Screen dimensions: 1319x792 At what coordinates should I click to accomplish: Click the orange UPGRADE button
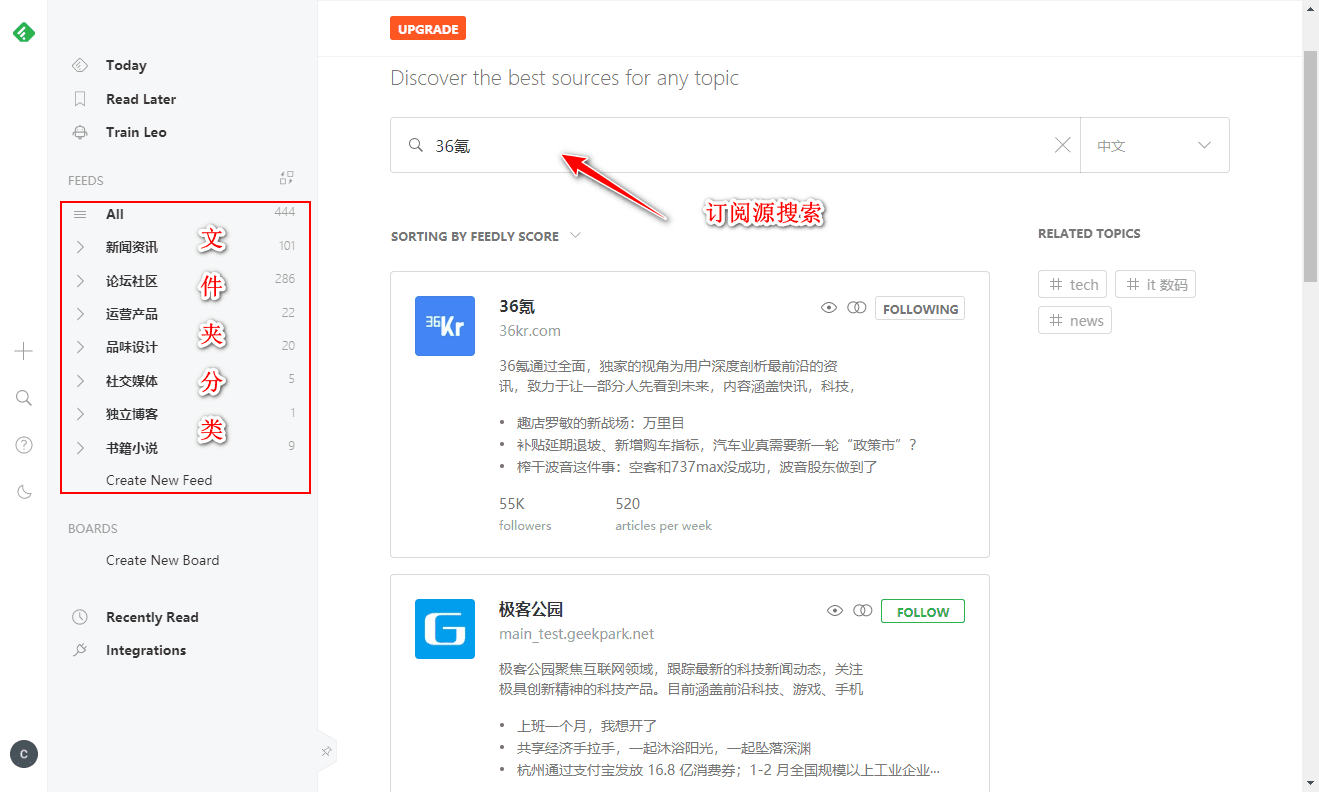tap(428, 29)
